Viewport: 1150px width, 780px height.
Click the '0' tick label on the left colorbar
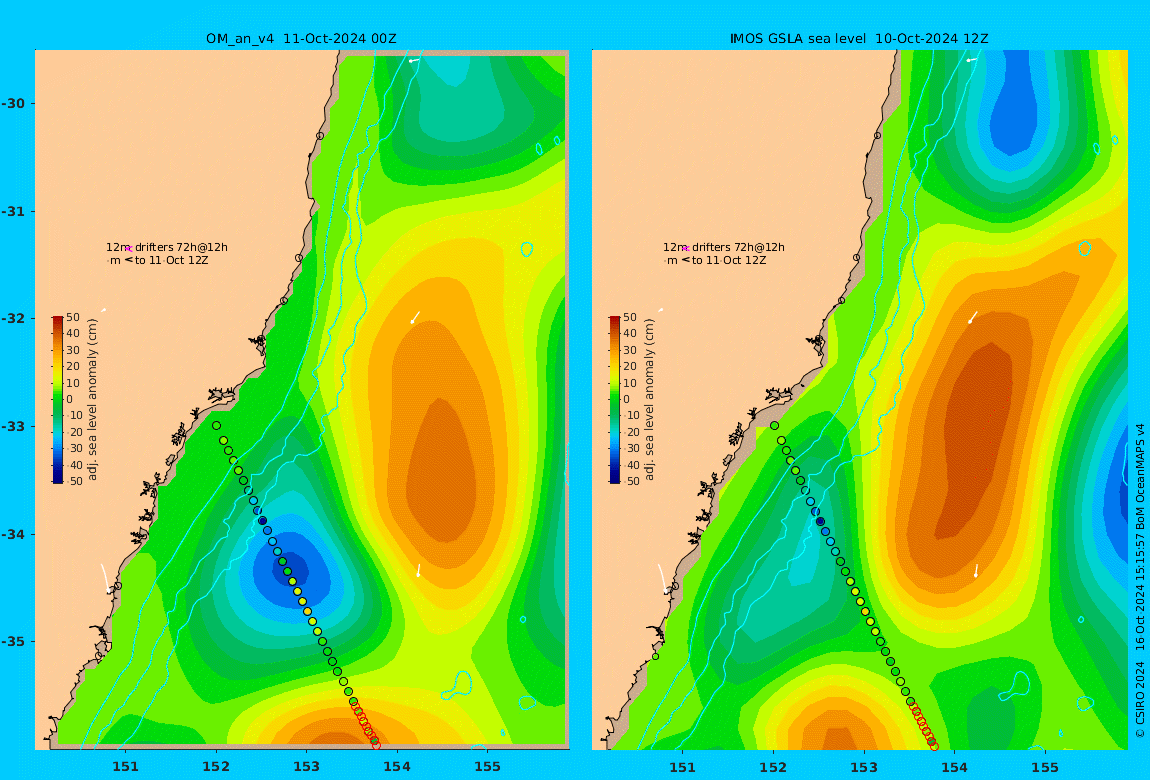(x=70, y=400)
